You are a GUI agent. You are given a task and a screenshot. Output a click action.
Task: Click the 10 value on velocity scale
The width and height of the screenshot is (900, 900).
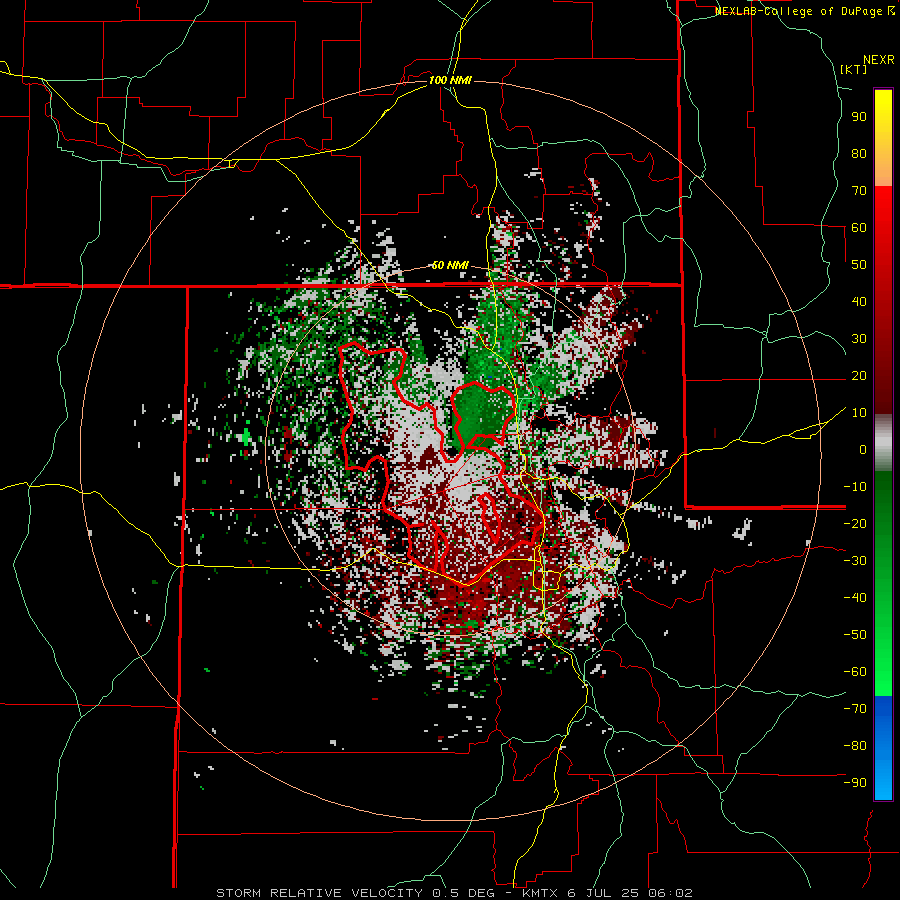pyautogui.click(x=859, y=413)
